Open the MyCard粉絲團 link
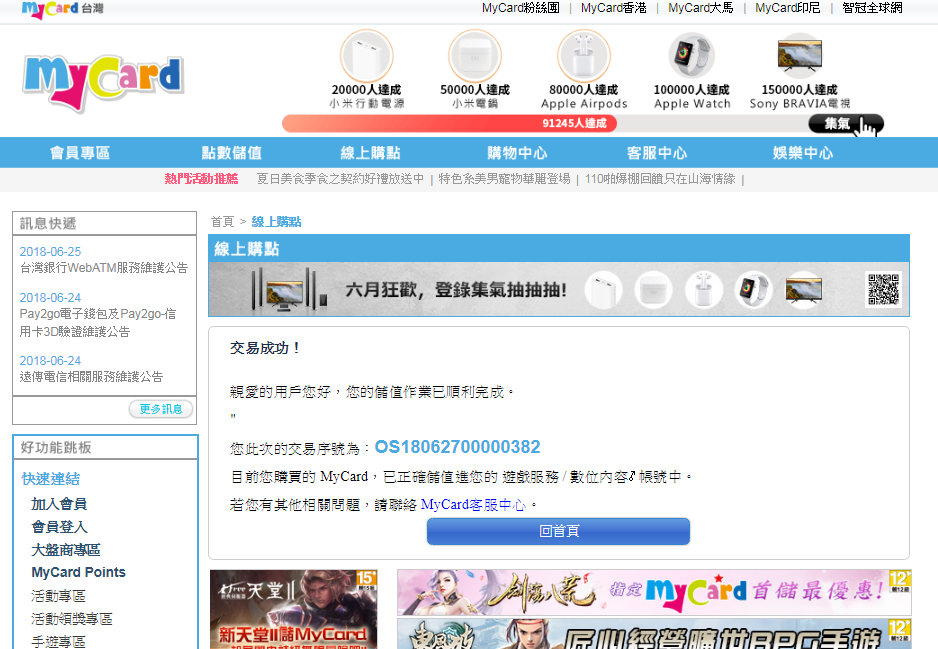The width and height of the screenshot is (938, 649). point(520,8)
